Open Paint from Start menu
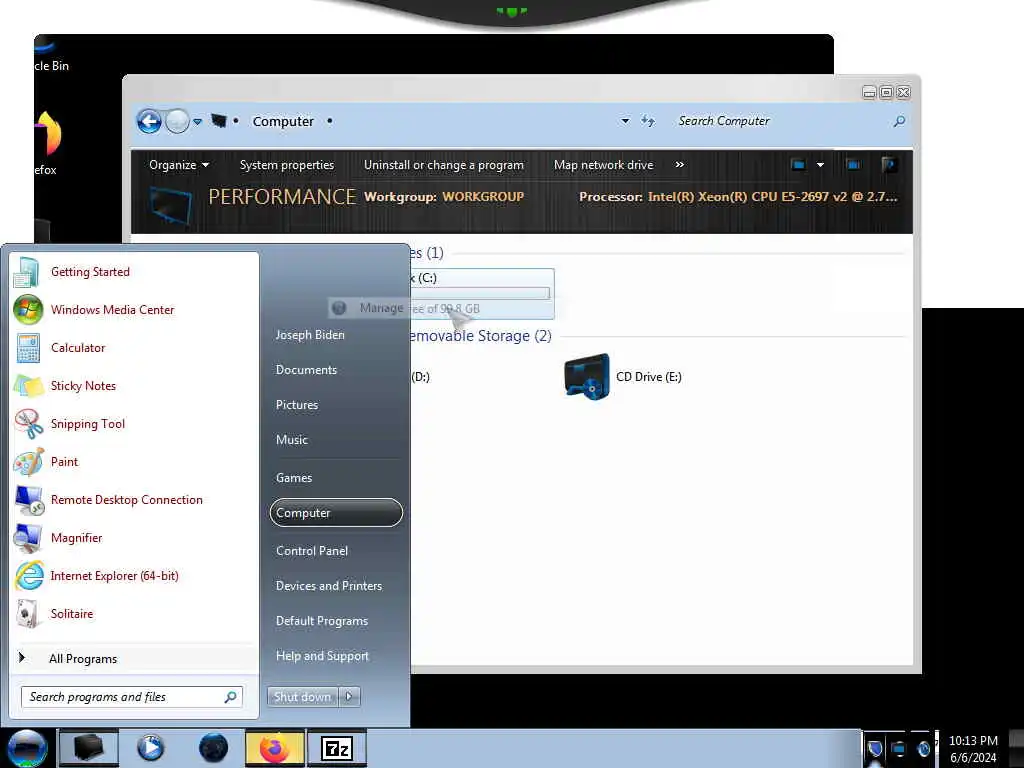The width and height of the screenshot is (1024, 768). pos(64,462)
